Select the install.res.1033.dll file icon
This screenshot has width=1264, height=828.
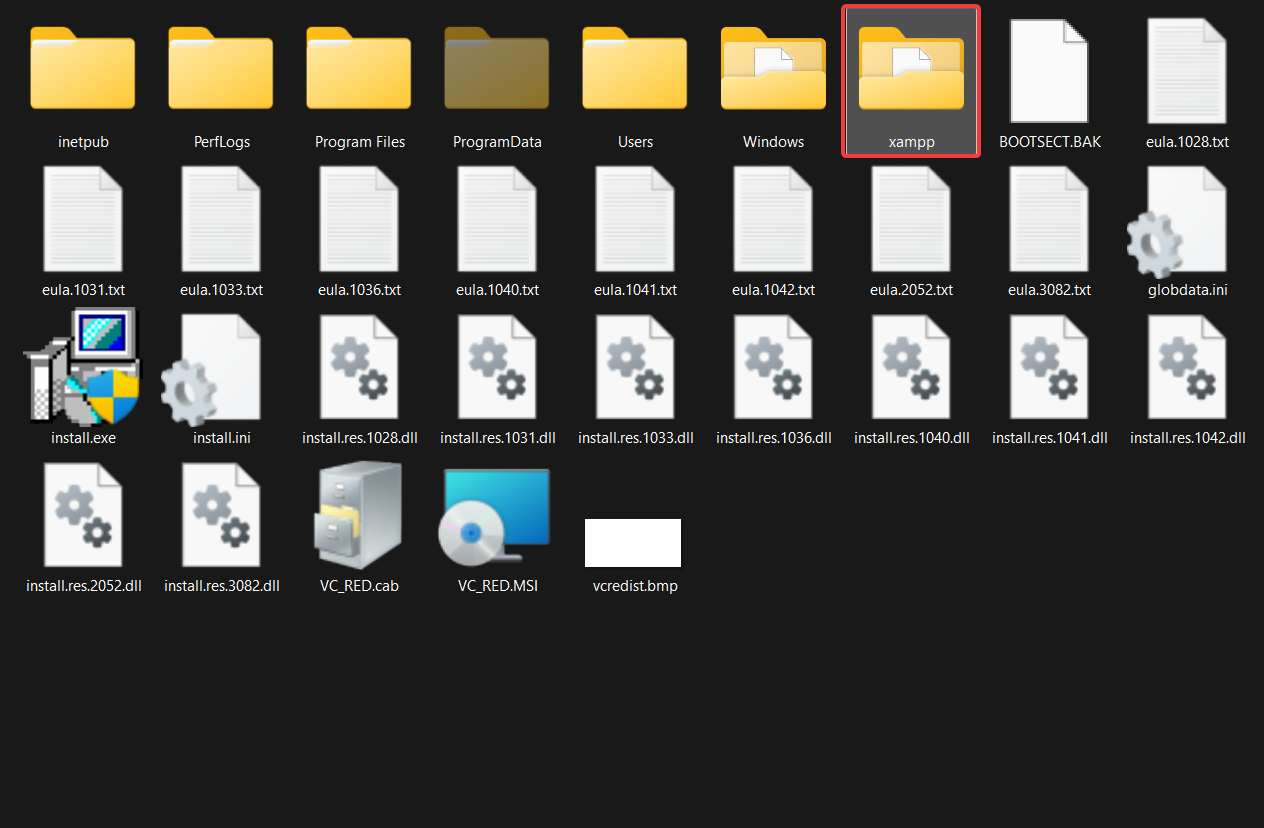635,366
